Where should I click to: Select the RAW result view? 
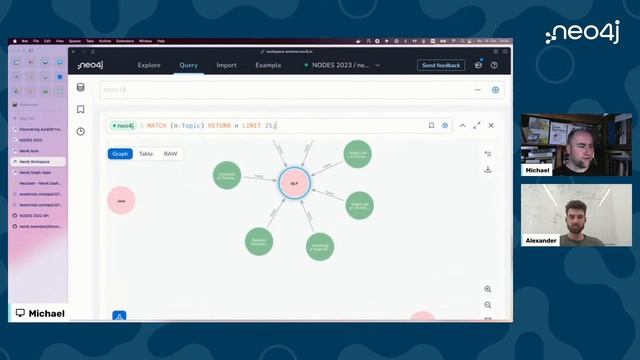[x=170, y=154]
